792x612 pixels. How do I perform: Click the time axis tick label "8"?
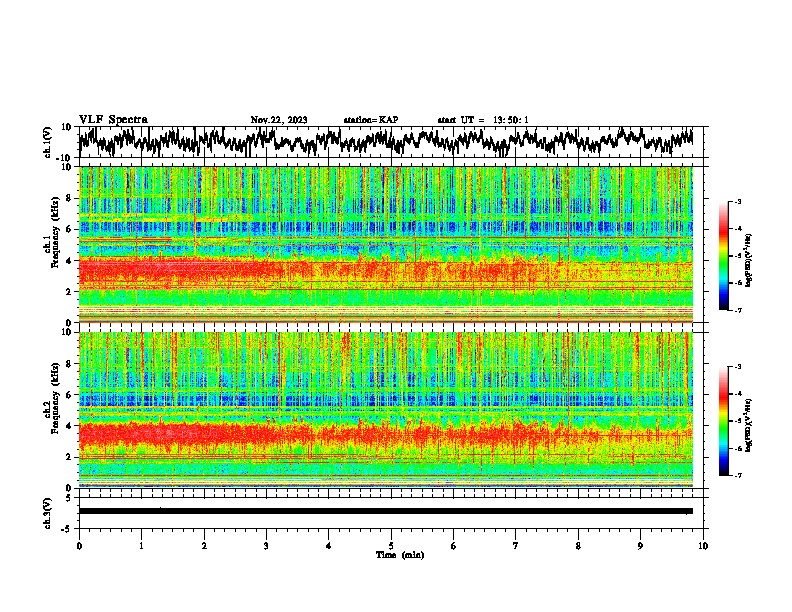click(x=578, y=546)
